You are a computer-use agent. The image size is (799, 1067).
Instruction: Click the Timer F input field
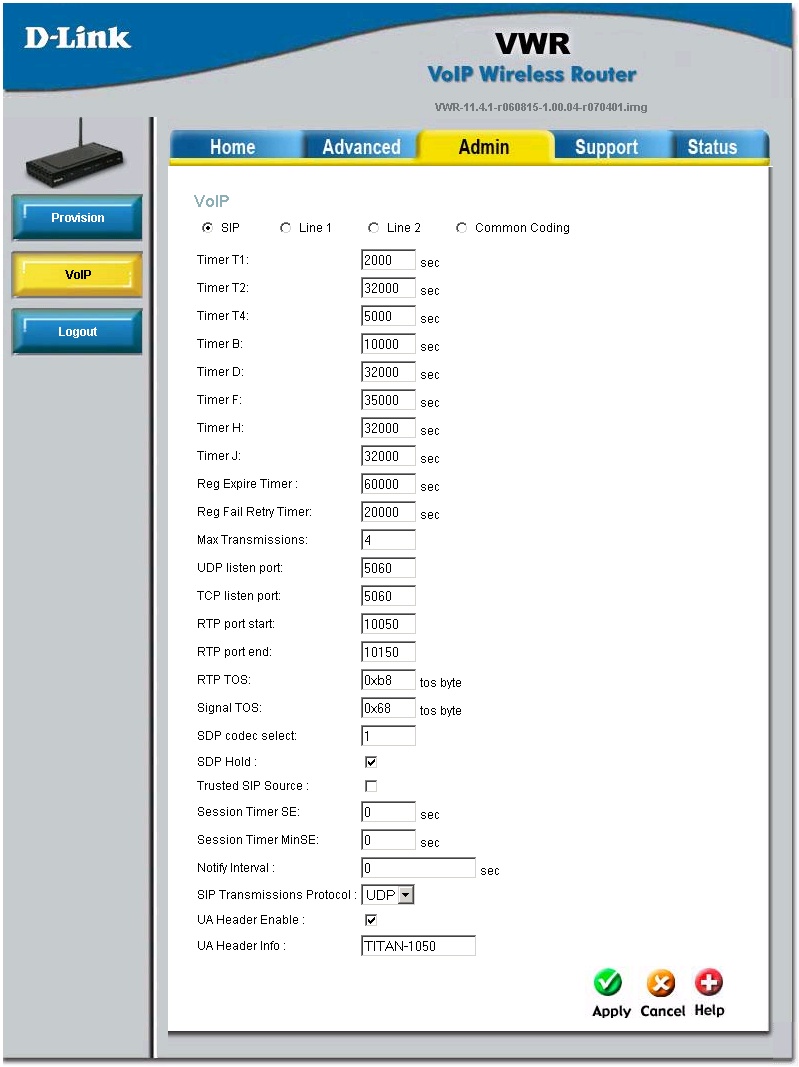click(388, 400)
